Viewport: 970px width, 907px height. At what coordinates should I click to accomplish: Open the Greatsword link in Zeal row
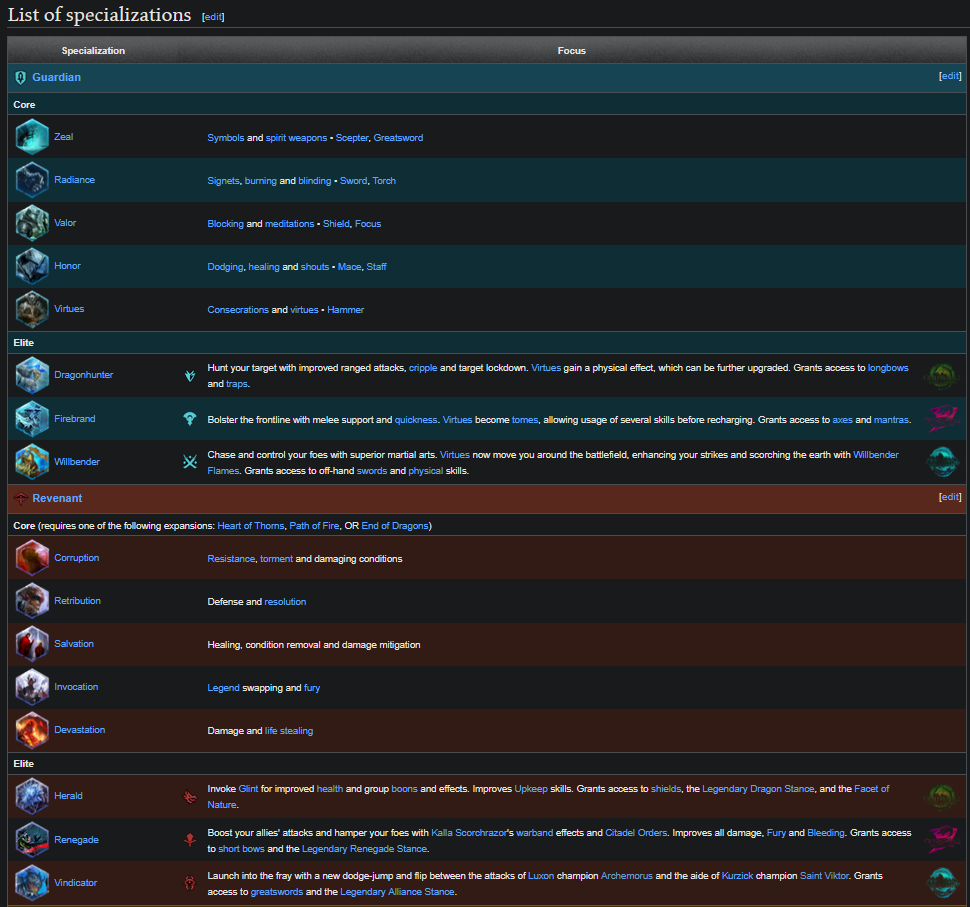click(398, 138)
